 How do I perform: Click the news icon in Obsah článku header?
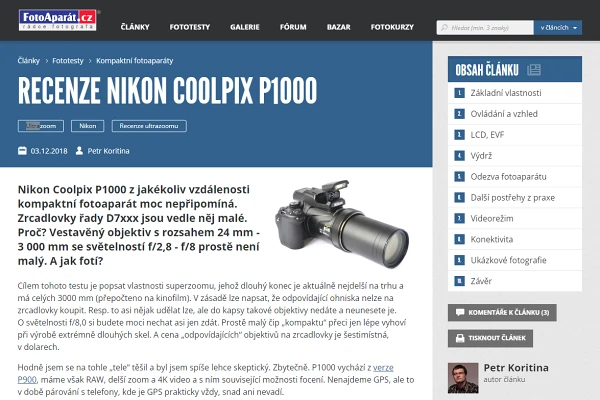[x=534, y=70]
